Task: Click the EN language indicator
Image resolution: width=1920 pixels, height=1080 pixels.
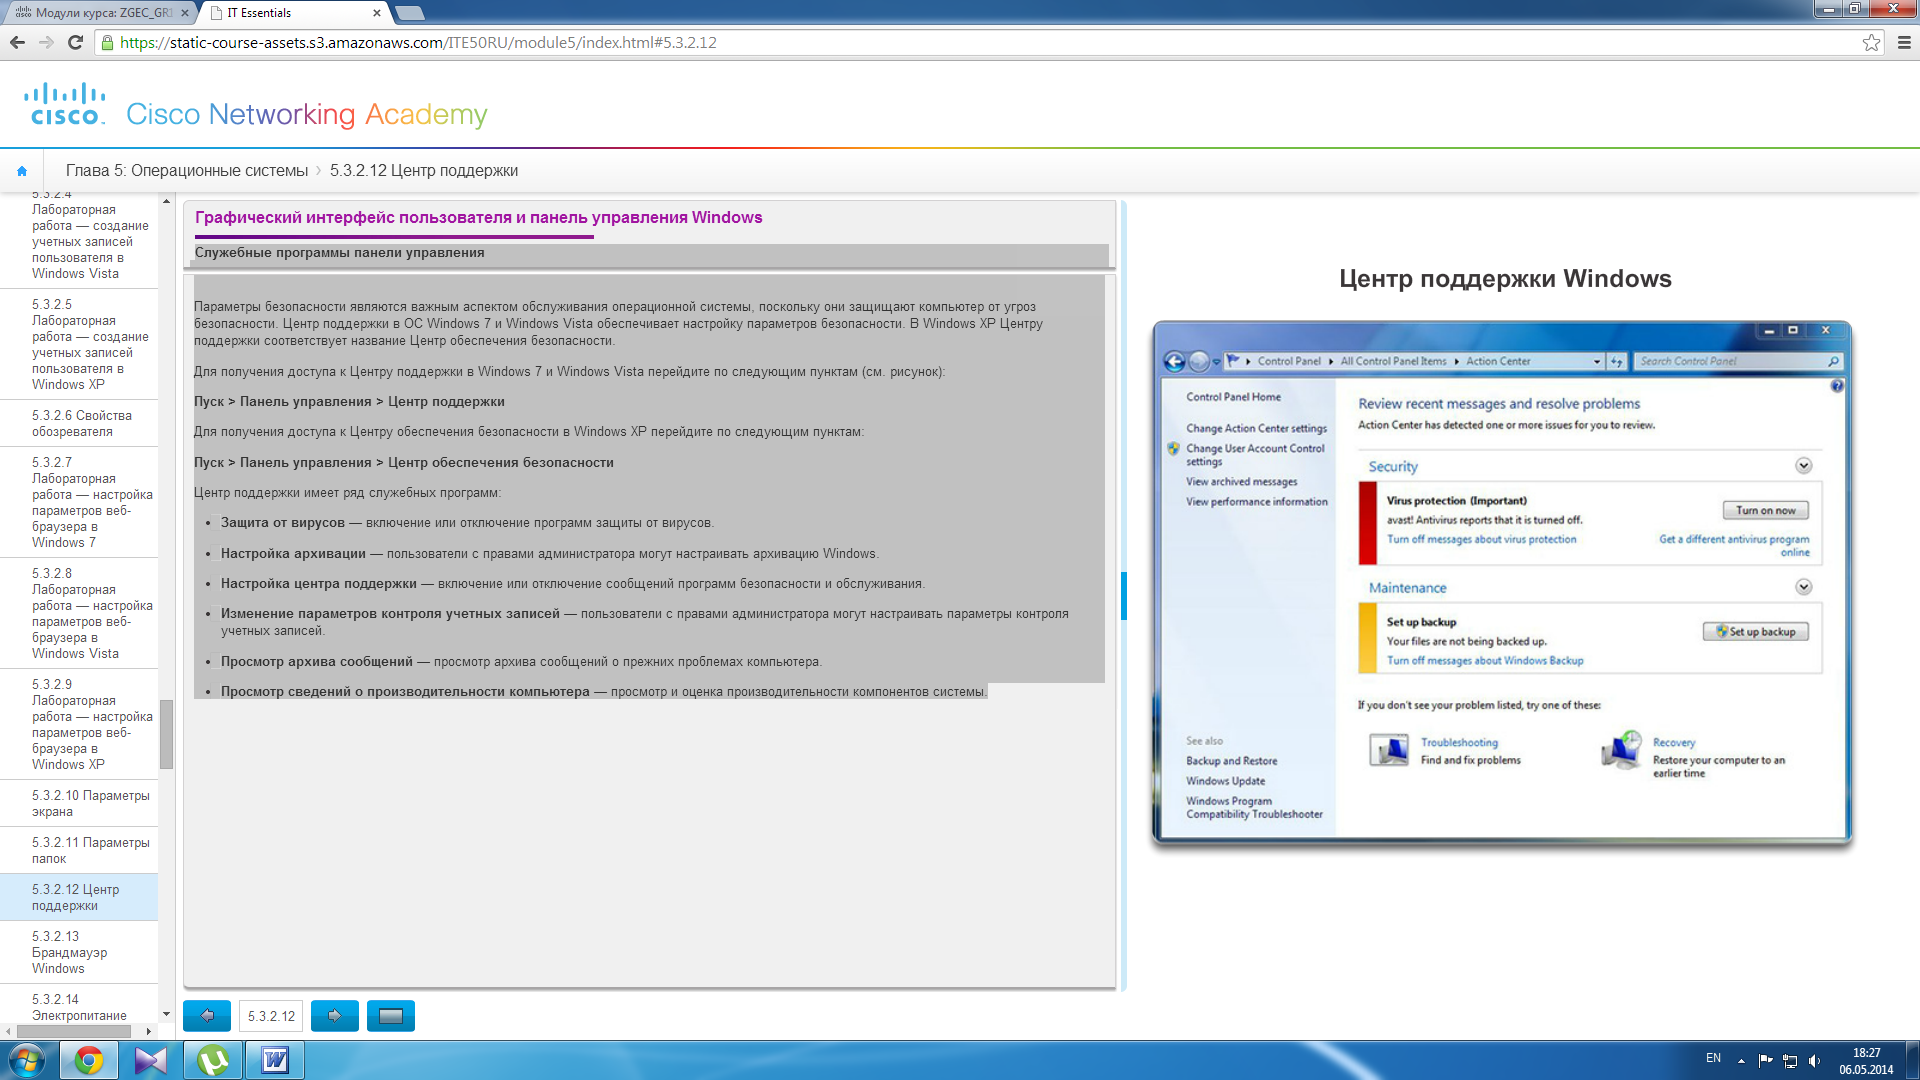Action: click(1713, 1058)
